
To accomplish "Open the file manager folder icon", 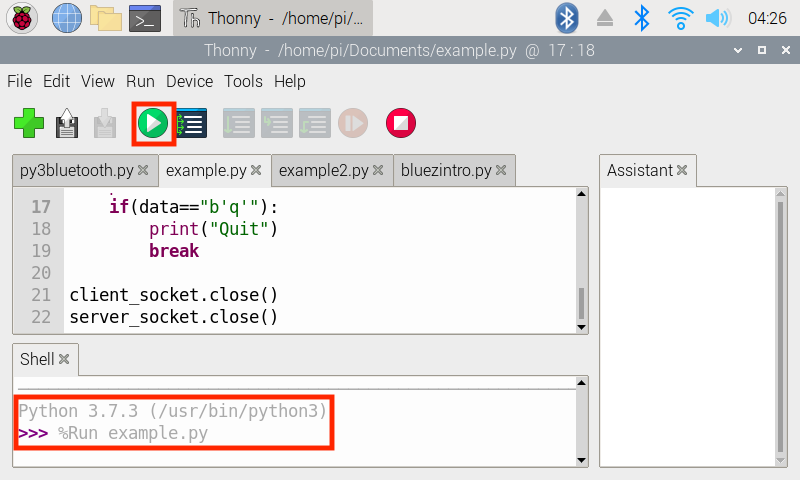I will pyautogui.click(x=106, y=18).
